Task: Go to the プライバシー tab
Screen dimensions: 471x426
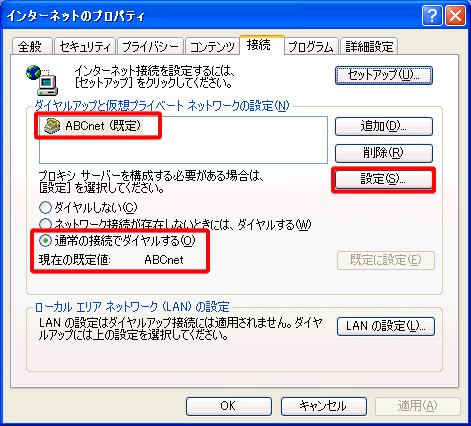Action: (150, 46)
